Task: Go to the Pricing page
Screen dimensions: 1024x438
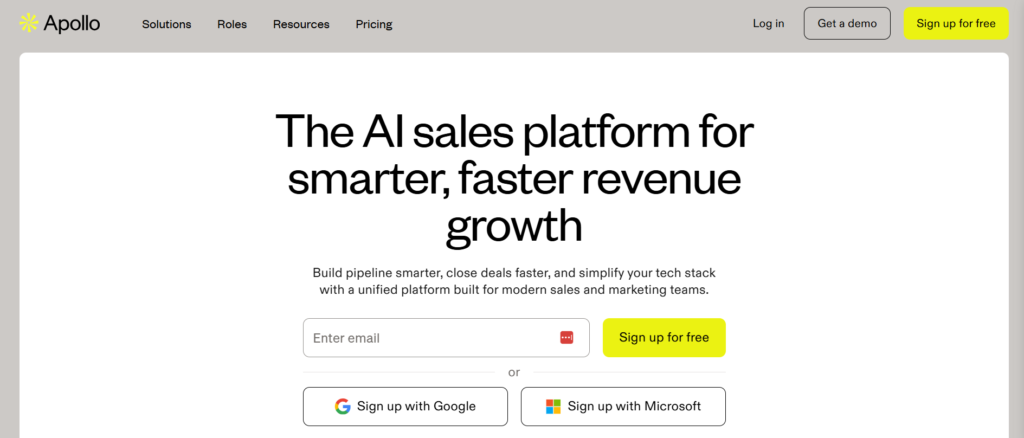Action: coord(374,24)
